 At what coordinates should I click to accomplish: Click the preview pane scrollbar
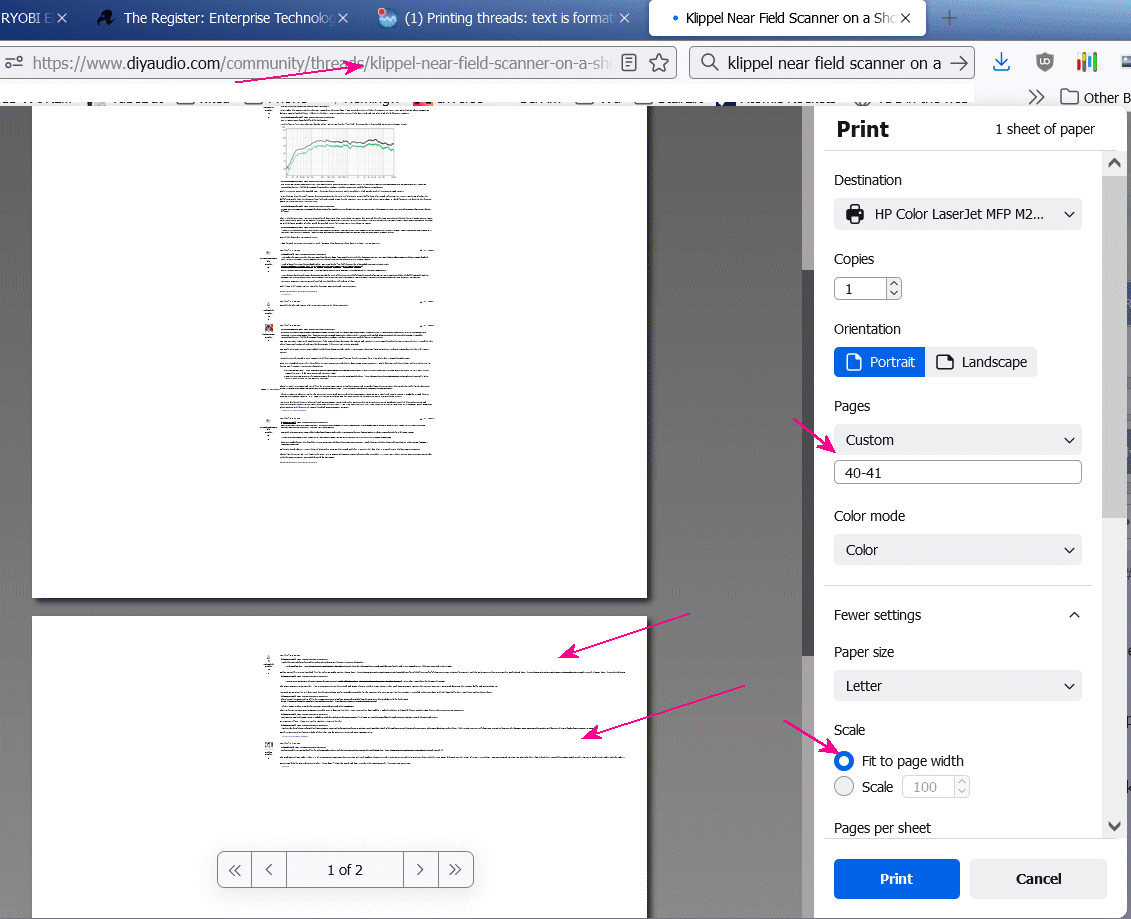click(808, 462)
